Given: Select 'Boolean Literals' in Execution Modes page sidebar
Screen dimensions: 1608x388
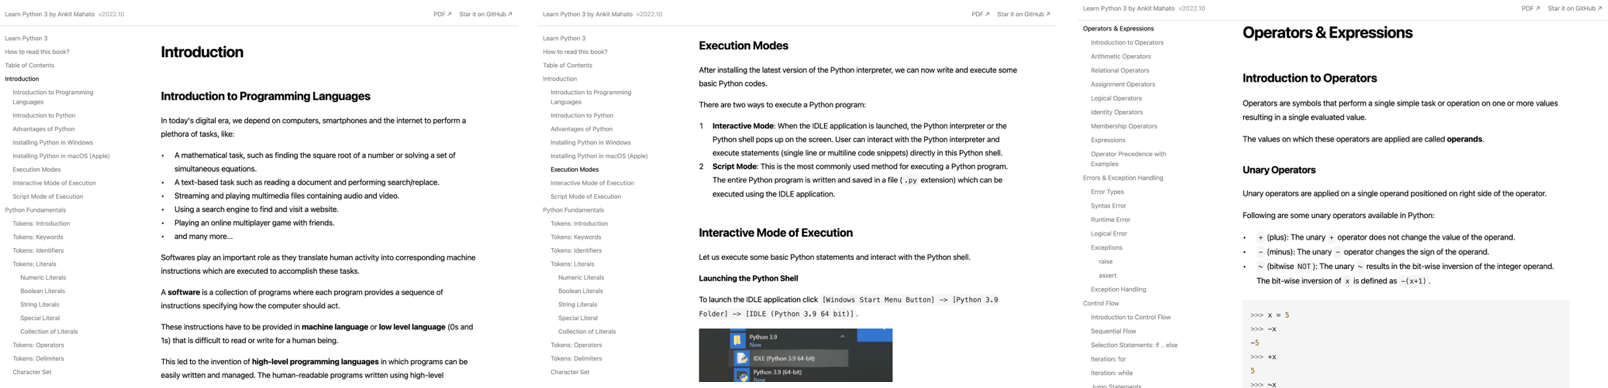Looking at the screenshot, I should pyautogui.click(x=581, y=291).
